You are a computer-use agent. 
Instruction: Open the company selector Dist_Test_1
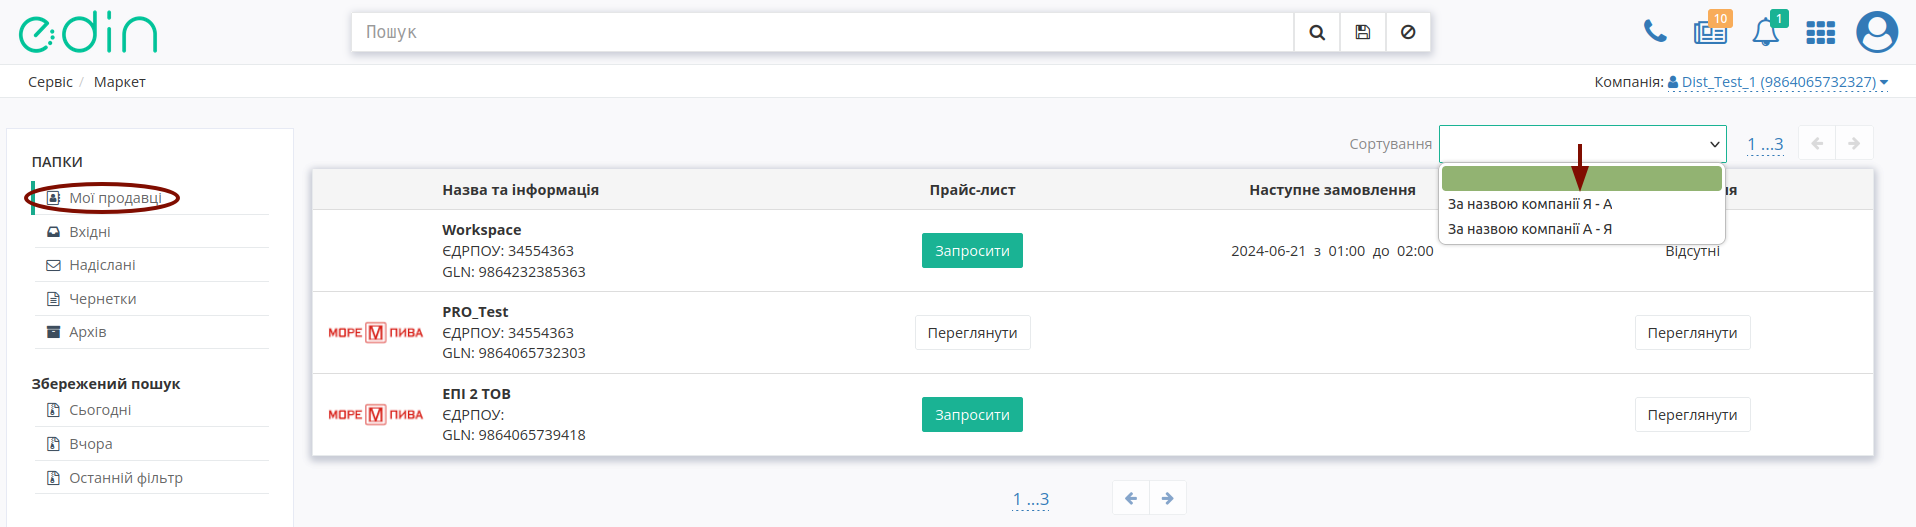(x=1777, y=82)
